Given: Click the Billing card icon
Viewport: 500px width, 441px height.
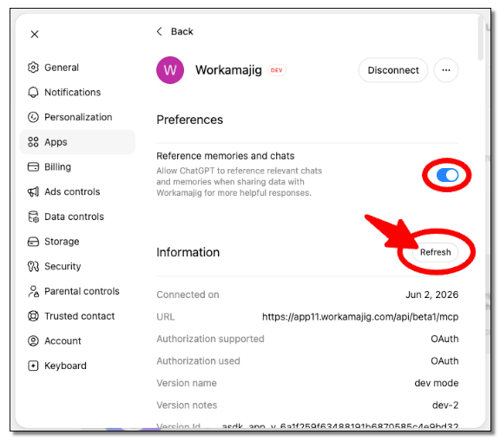Looking at the screenshot, I should click(33, 167).
